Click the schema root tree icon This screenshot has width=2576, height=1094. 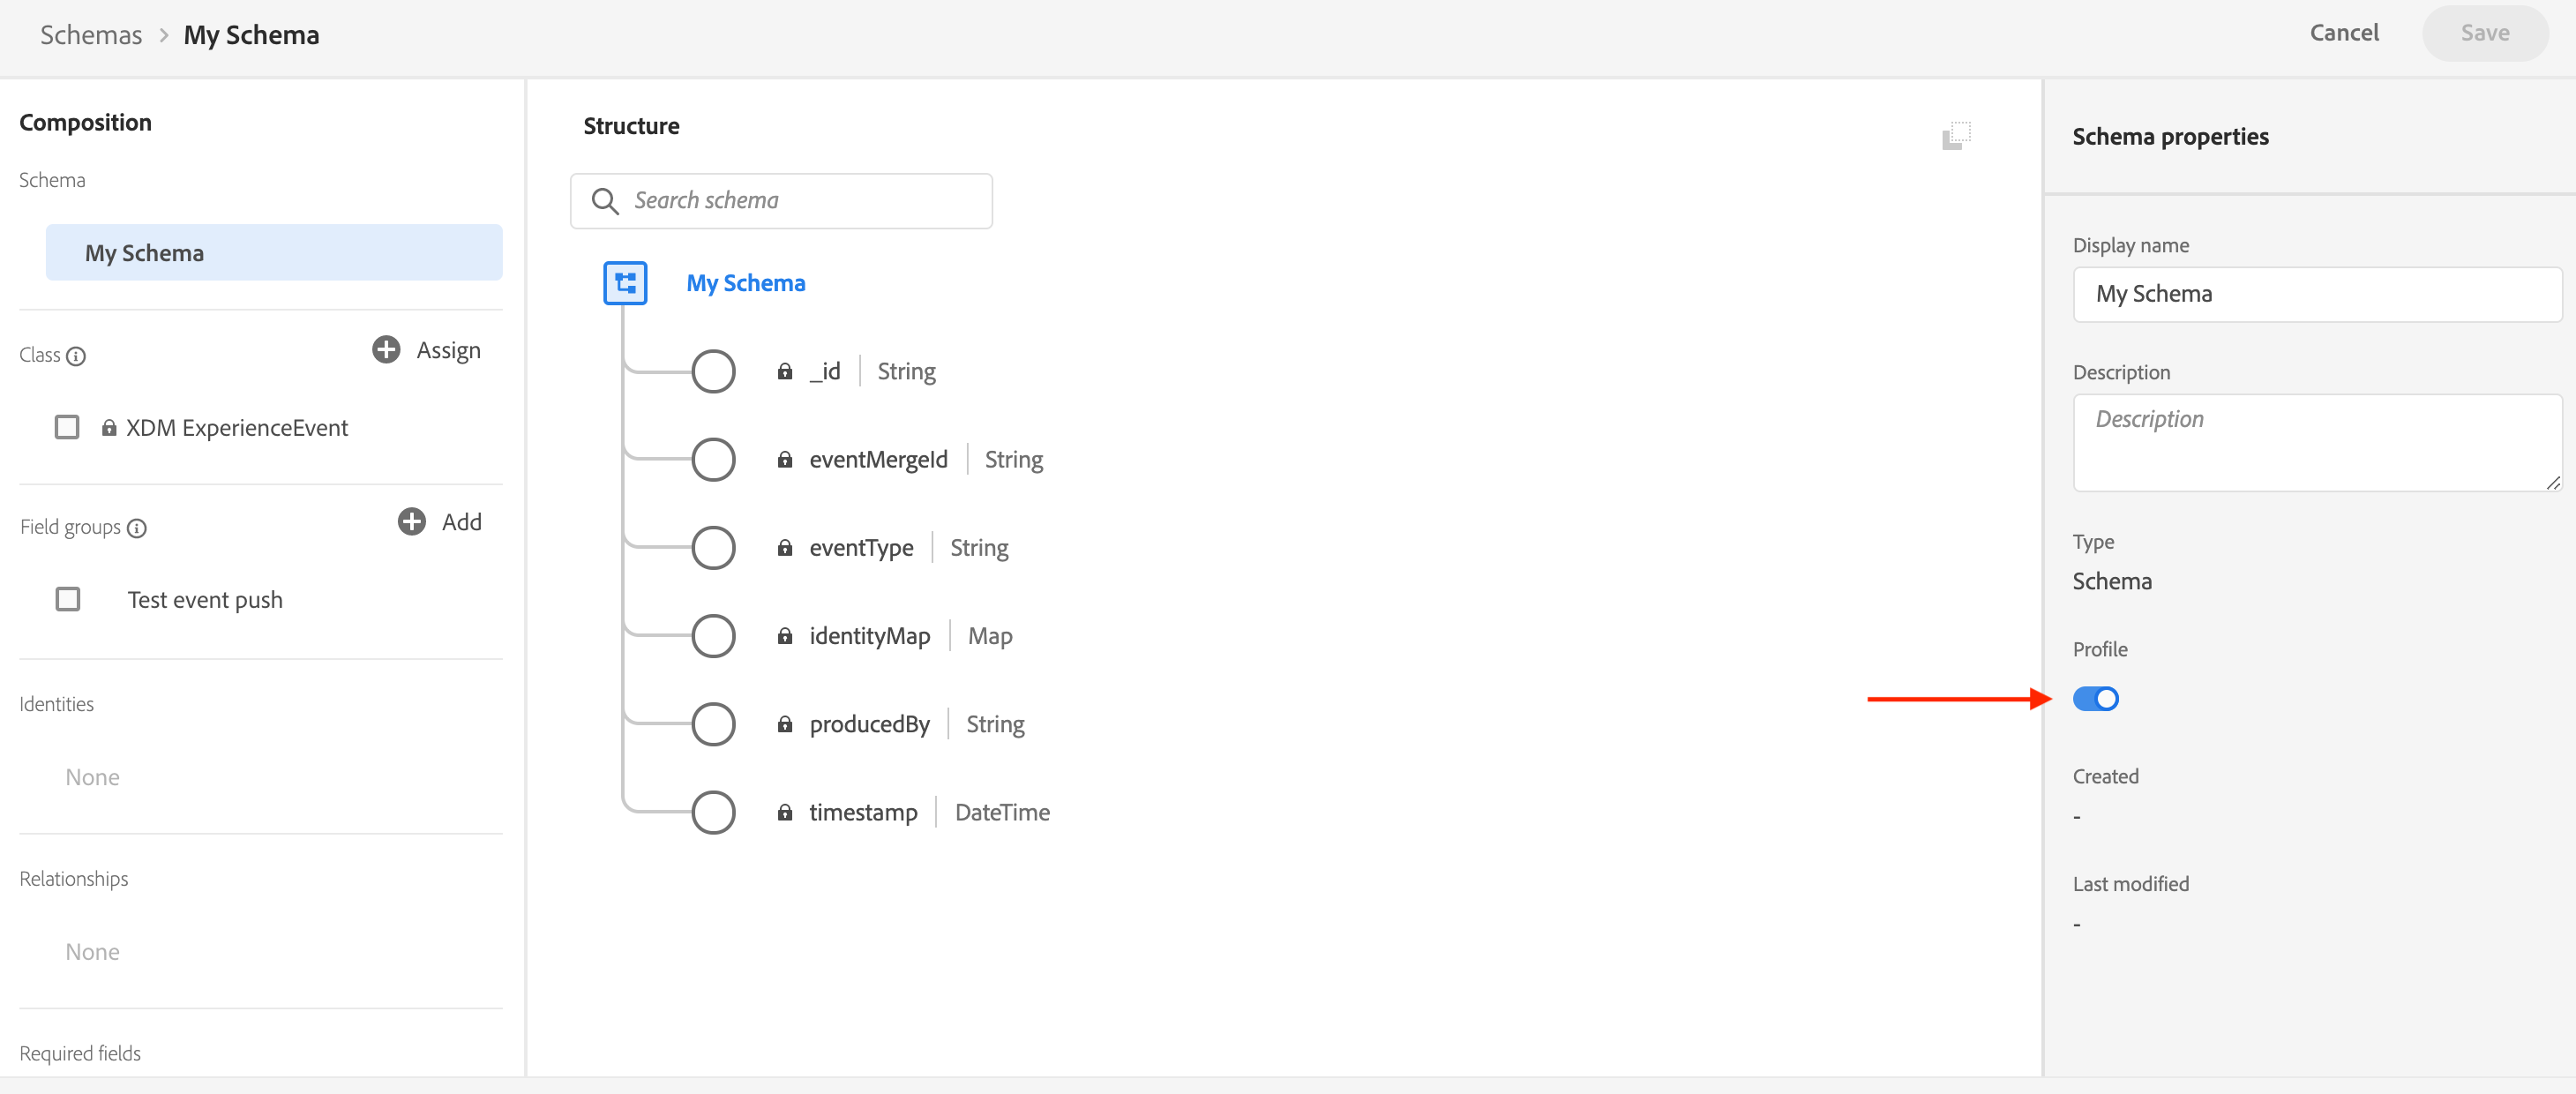tap(625, 283)
